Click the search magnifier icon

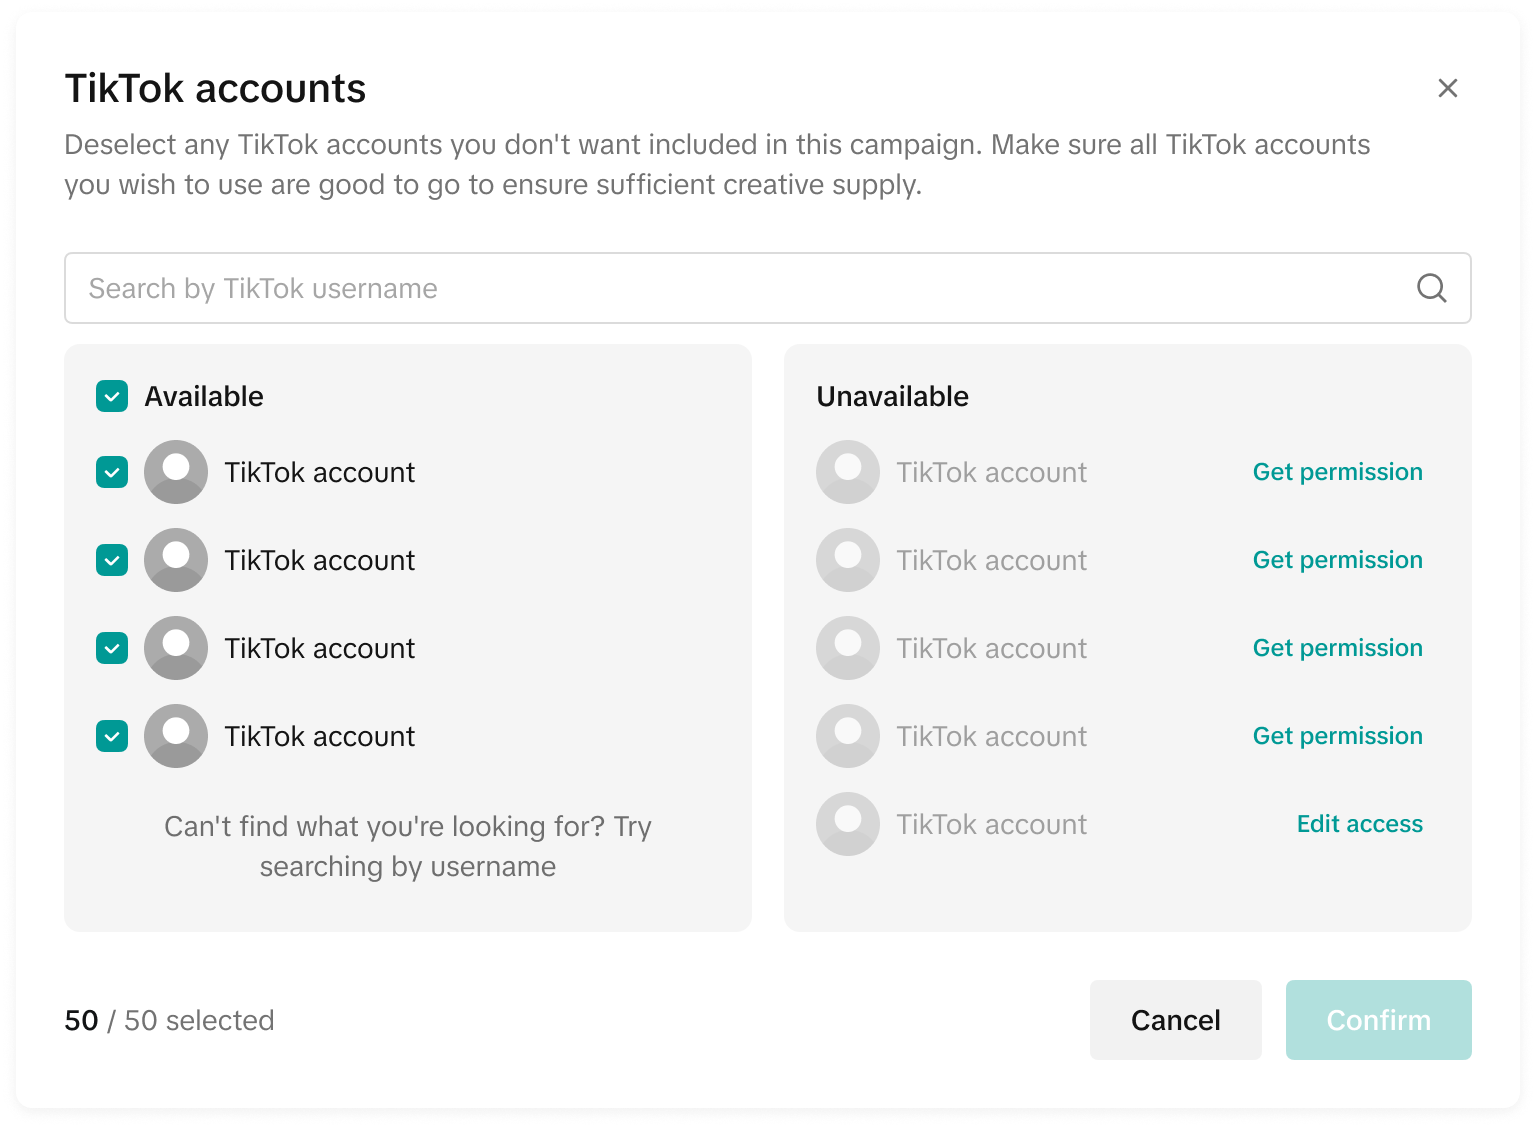point(1431,288)
